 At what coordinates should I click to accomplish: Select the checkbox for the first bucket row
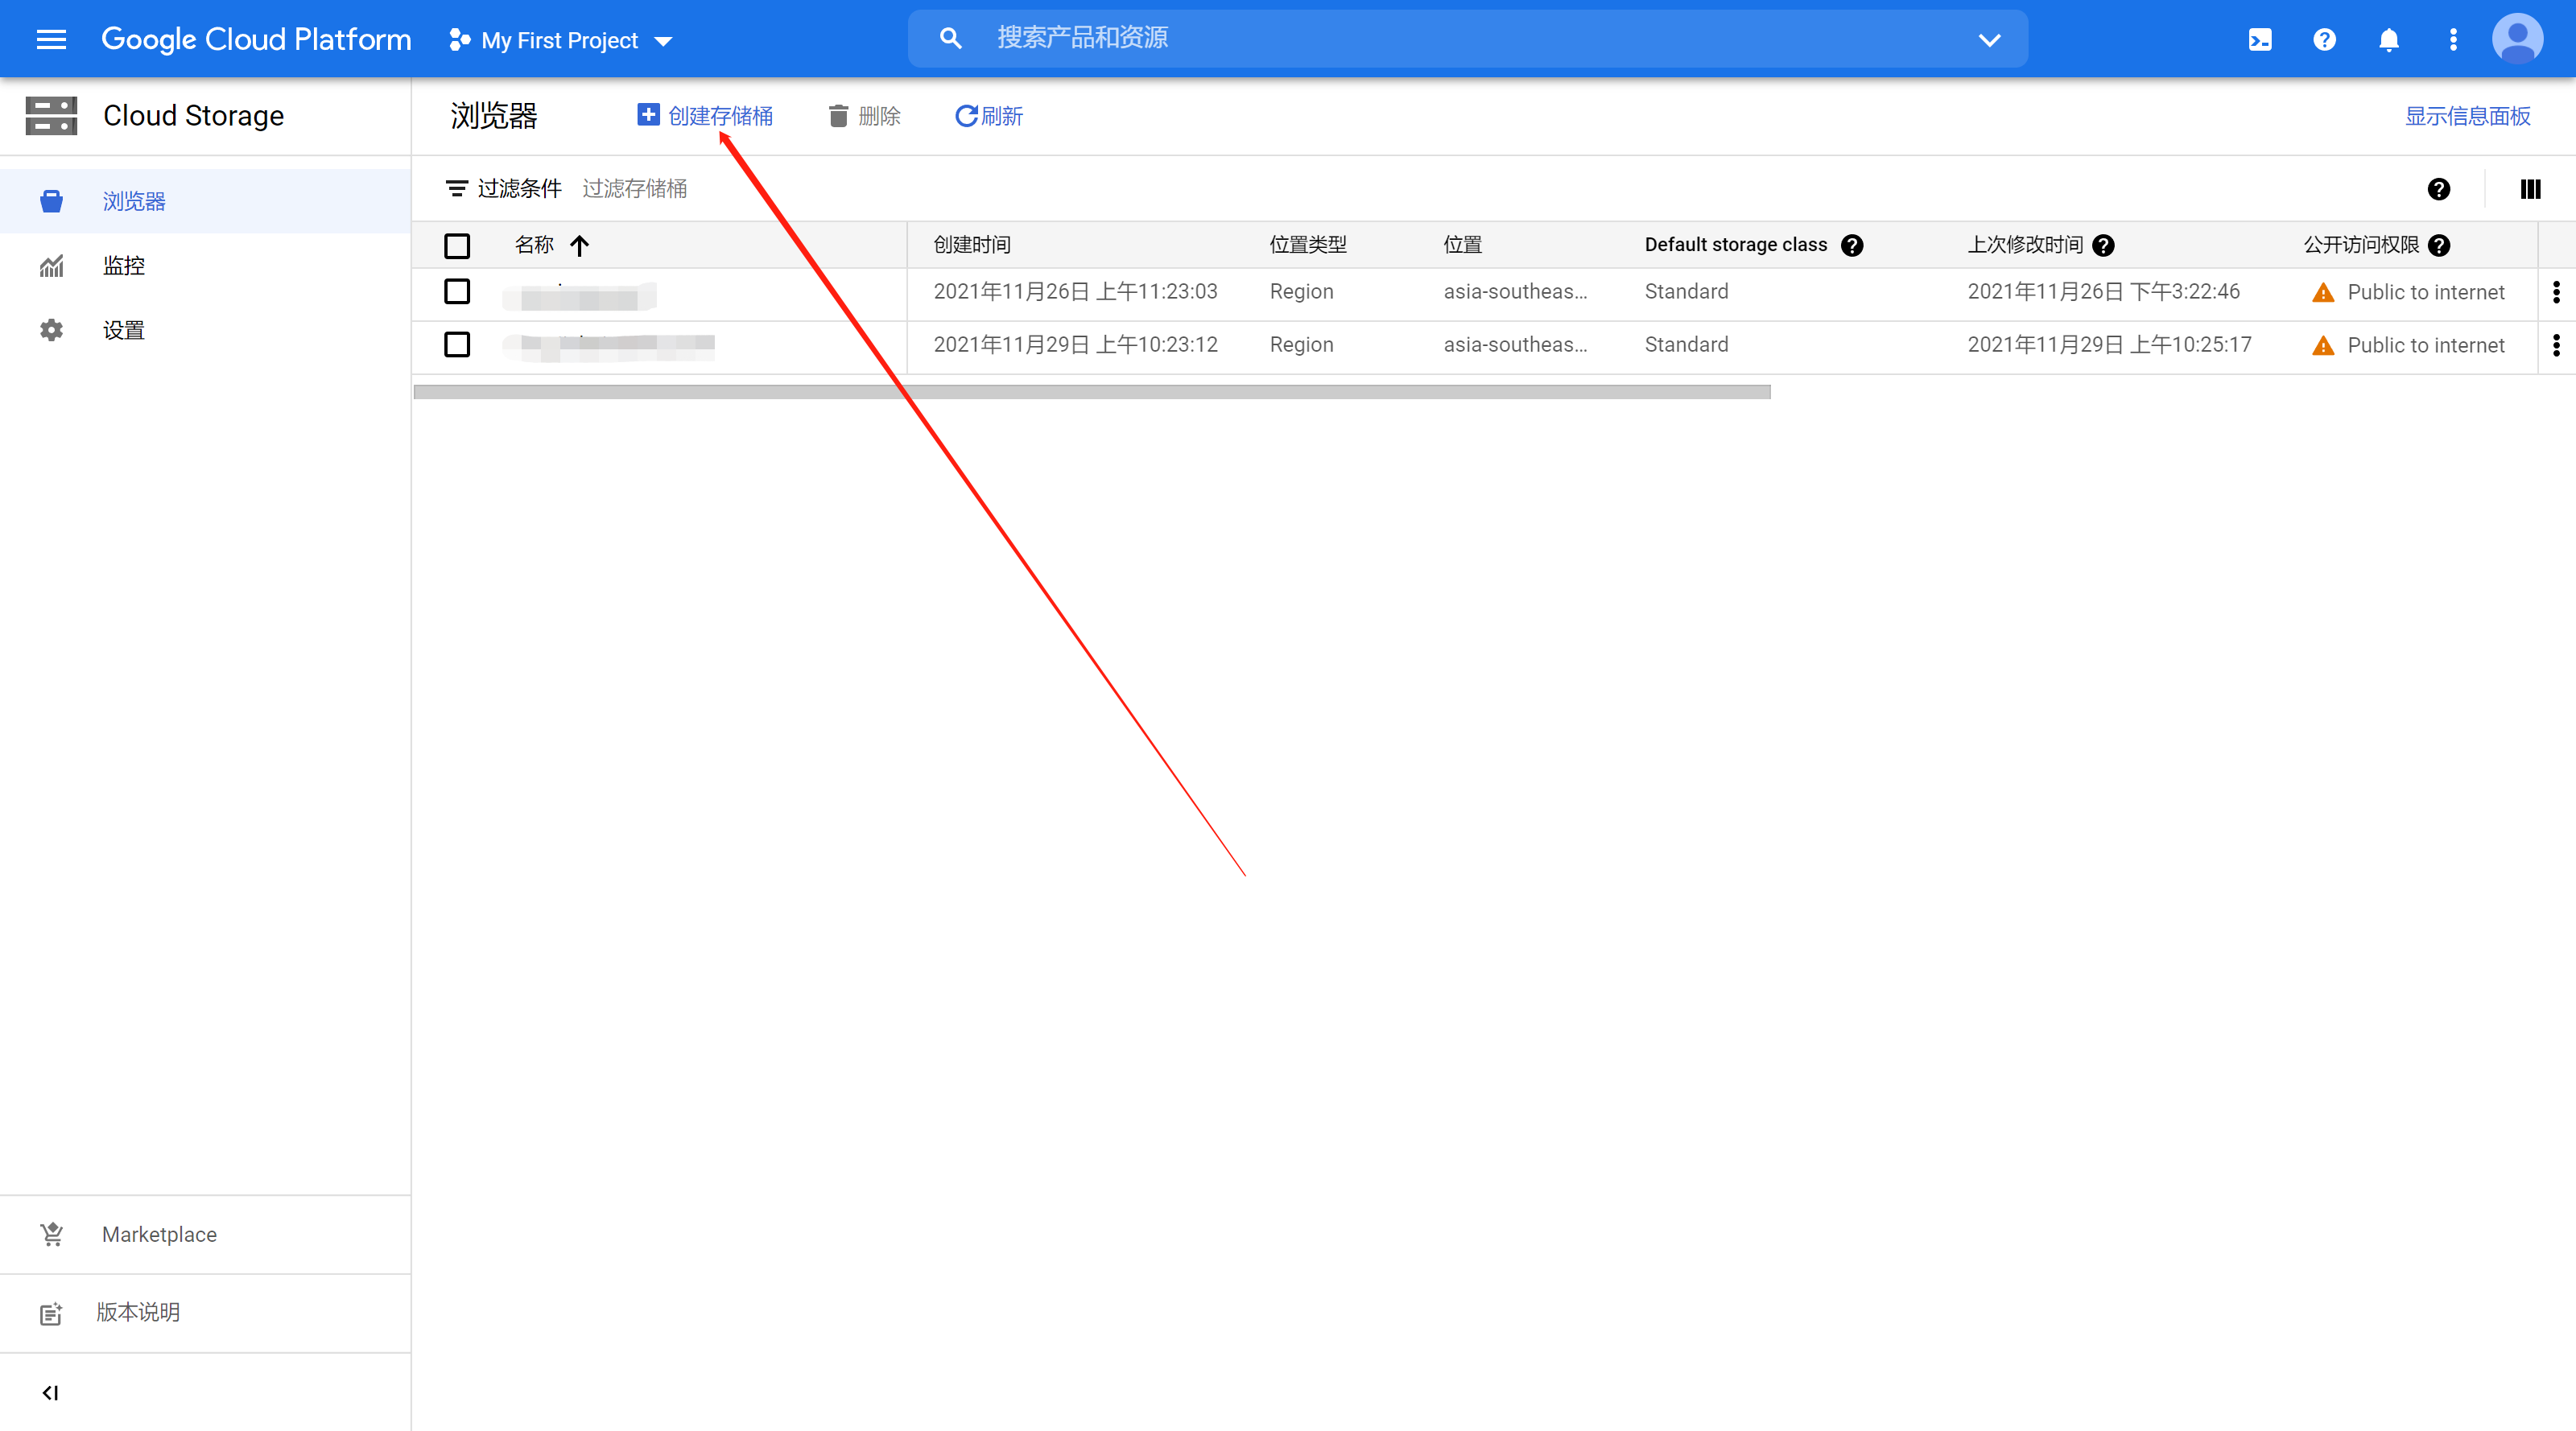point(457,292)
